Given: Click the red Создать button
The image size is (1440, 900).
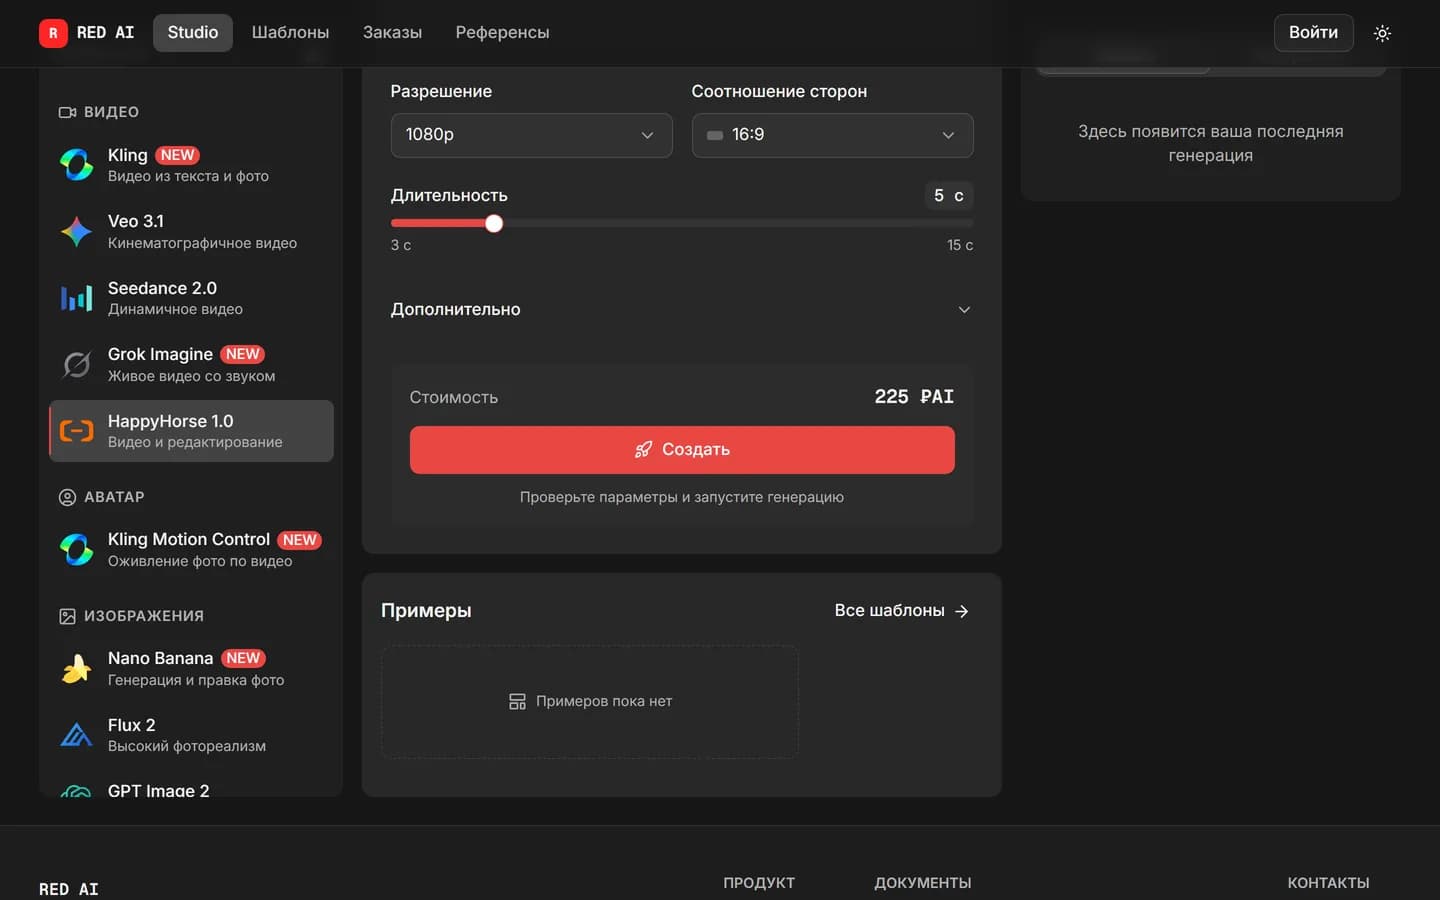Looking at the screenshot, I should click(x=682, y=450).
